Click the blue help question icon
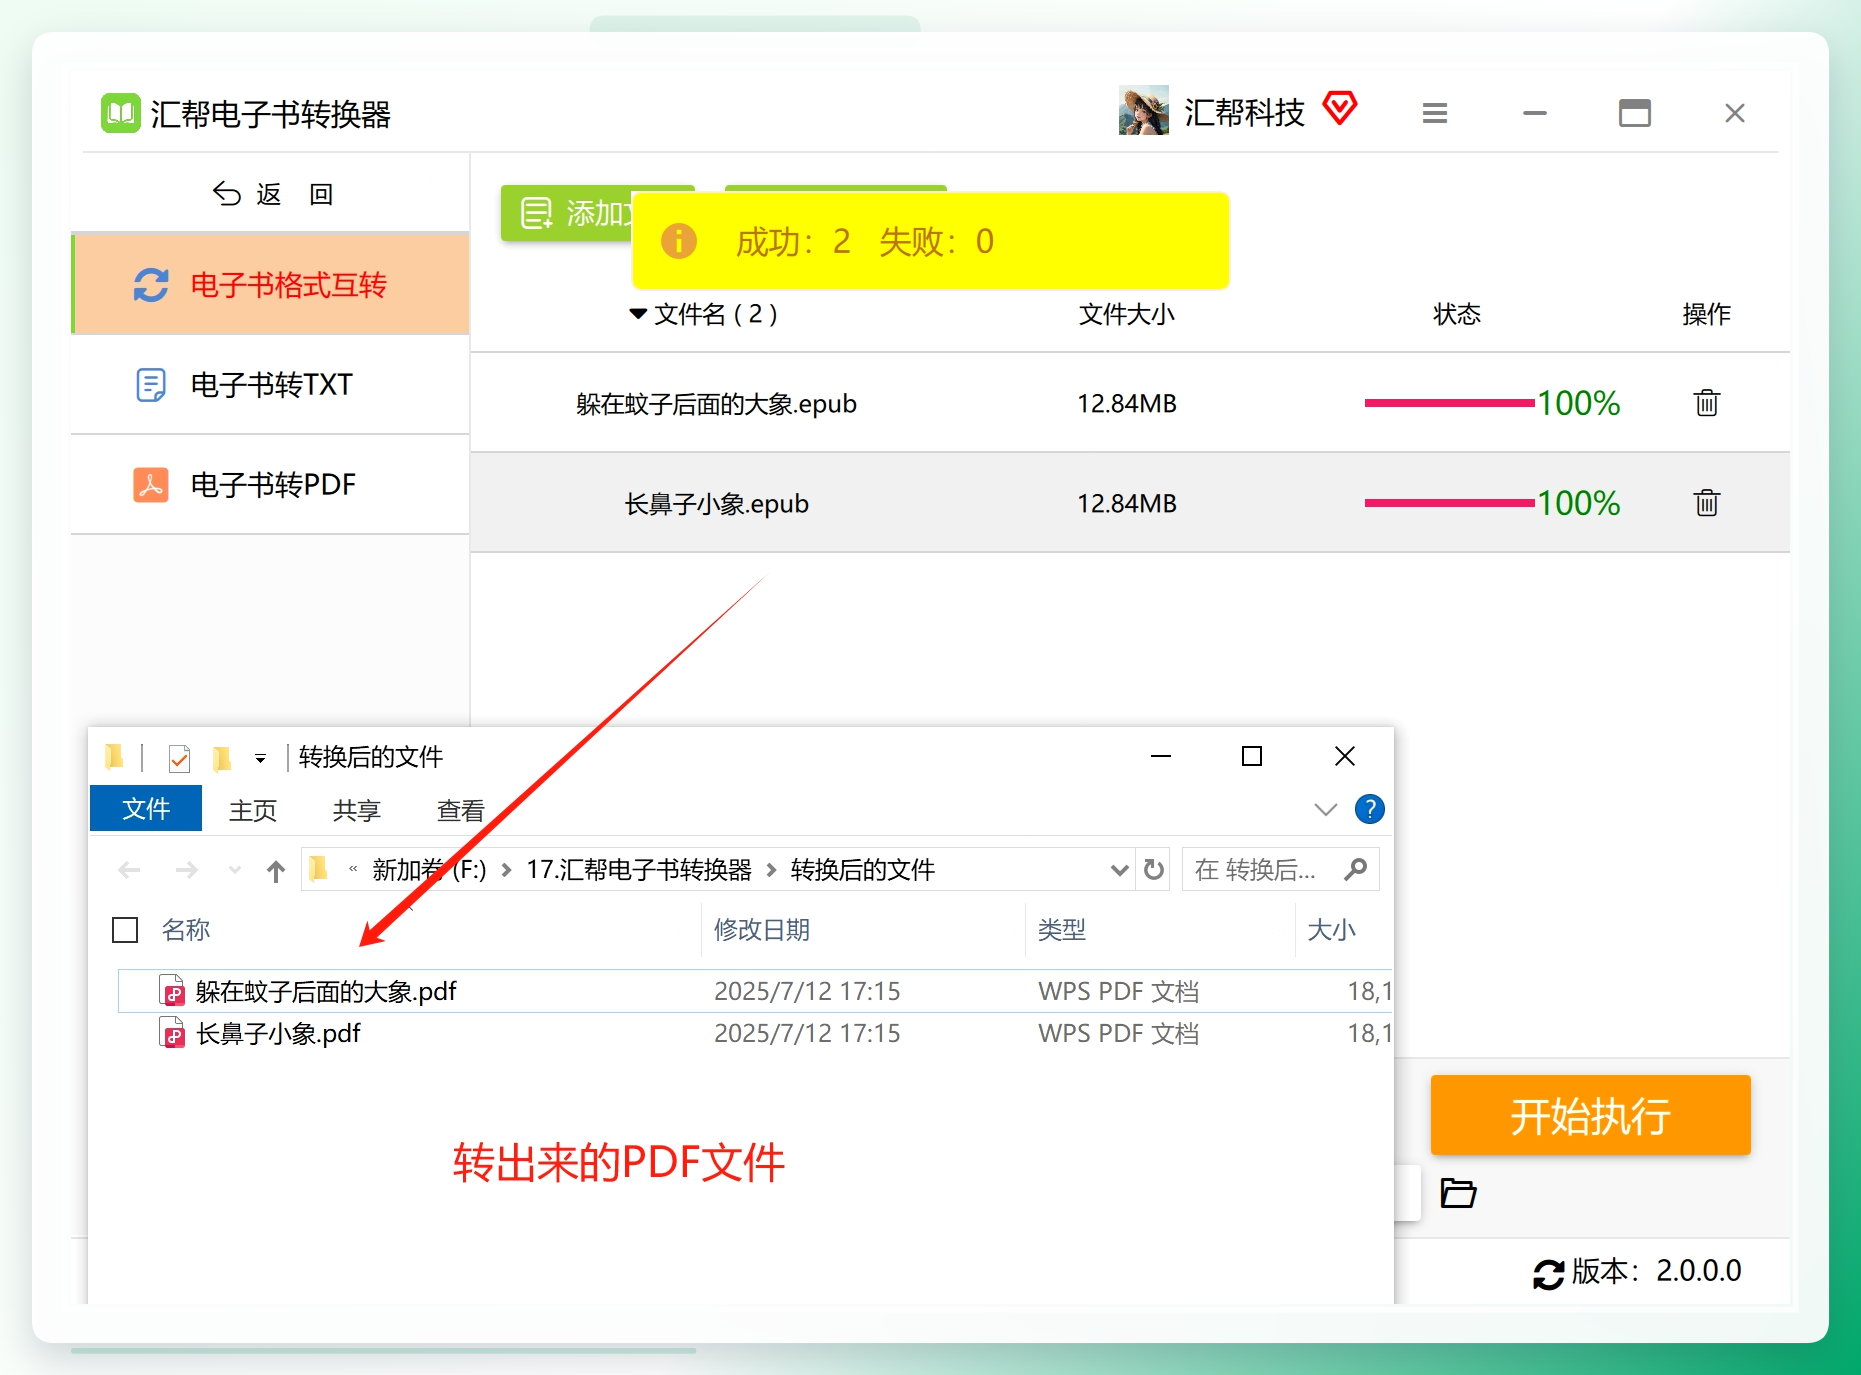The width and height of the screenshot is (1861, 1375). [1370, 809]
